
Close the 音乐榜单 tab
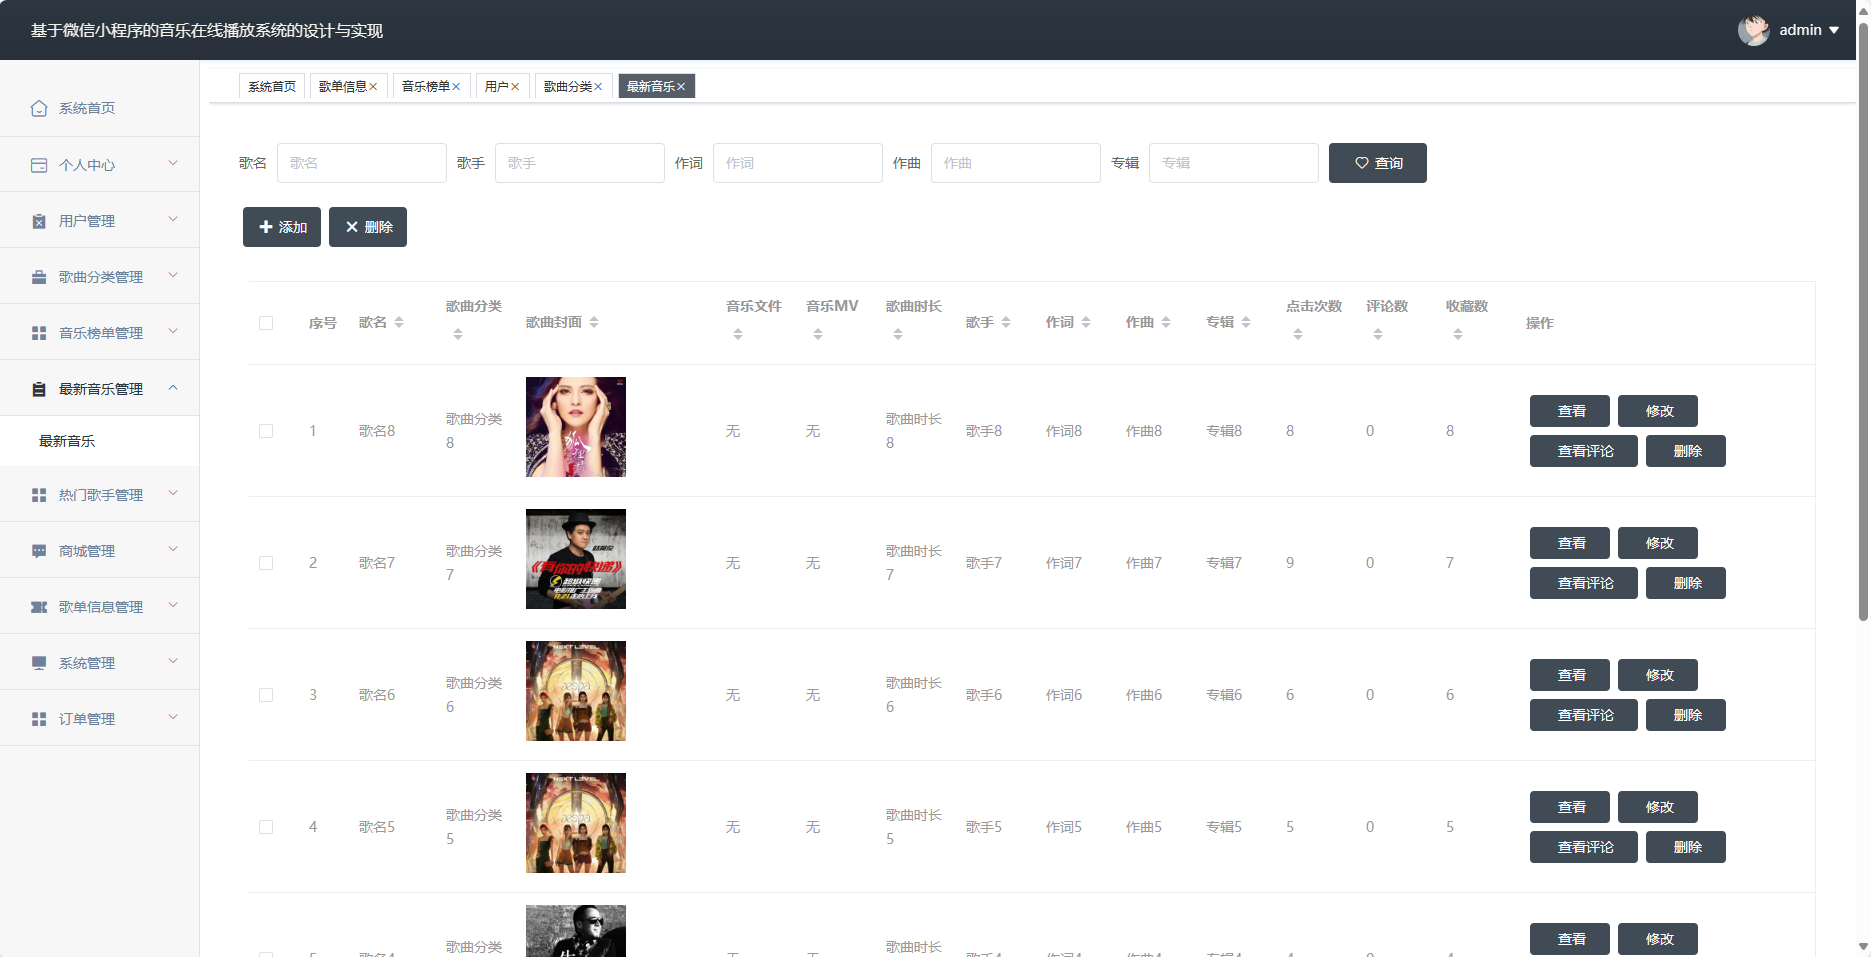(456, 87)
